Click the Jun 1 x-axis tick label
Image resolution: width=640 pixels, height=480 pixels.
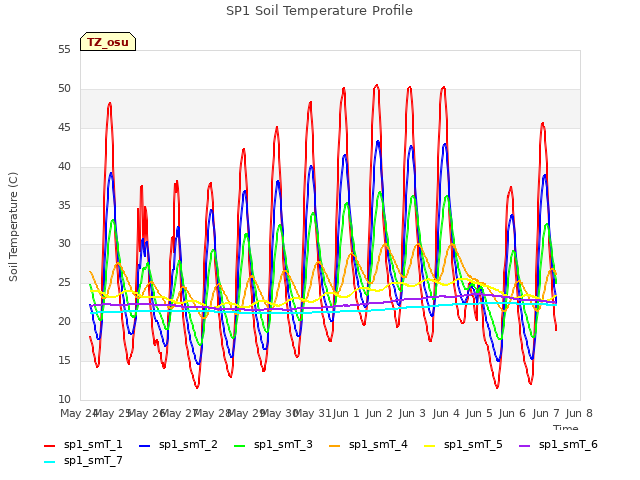pos(346,413)
